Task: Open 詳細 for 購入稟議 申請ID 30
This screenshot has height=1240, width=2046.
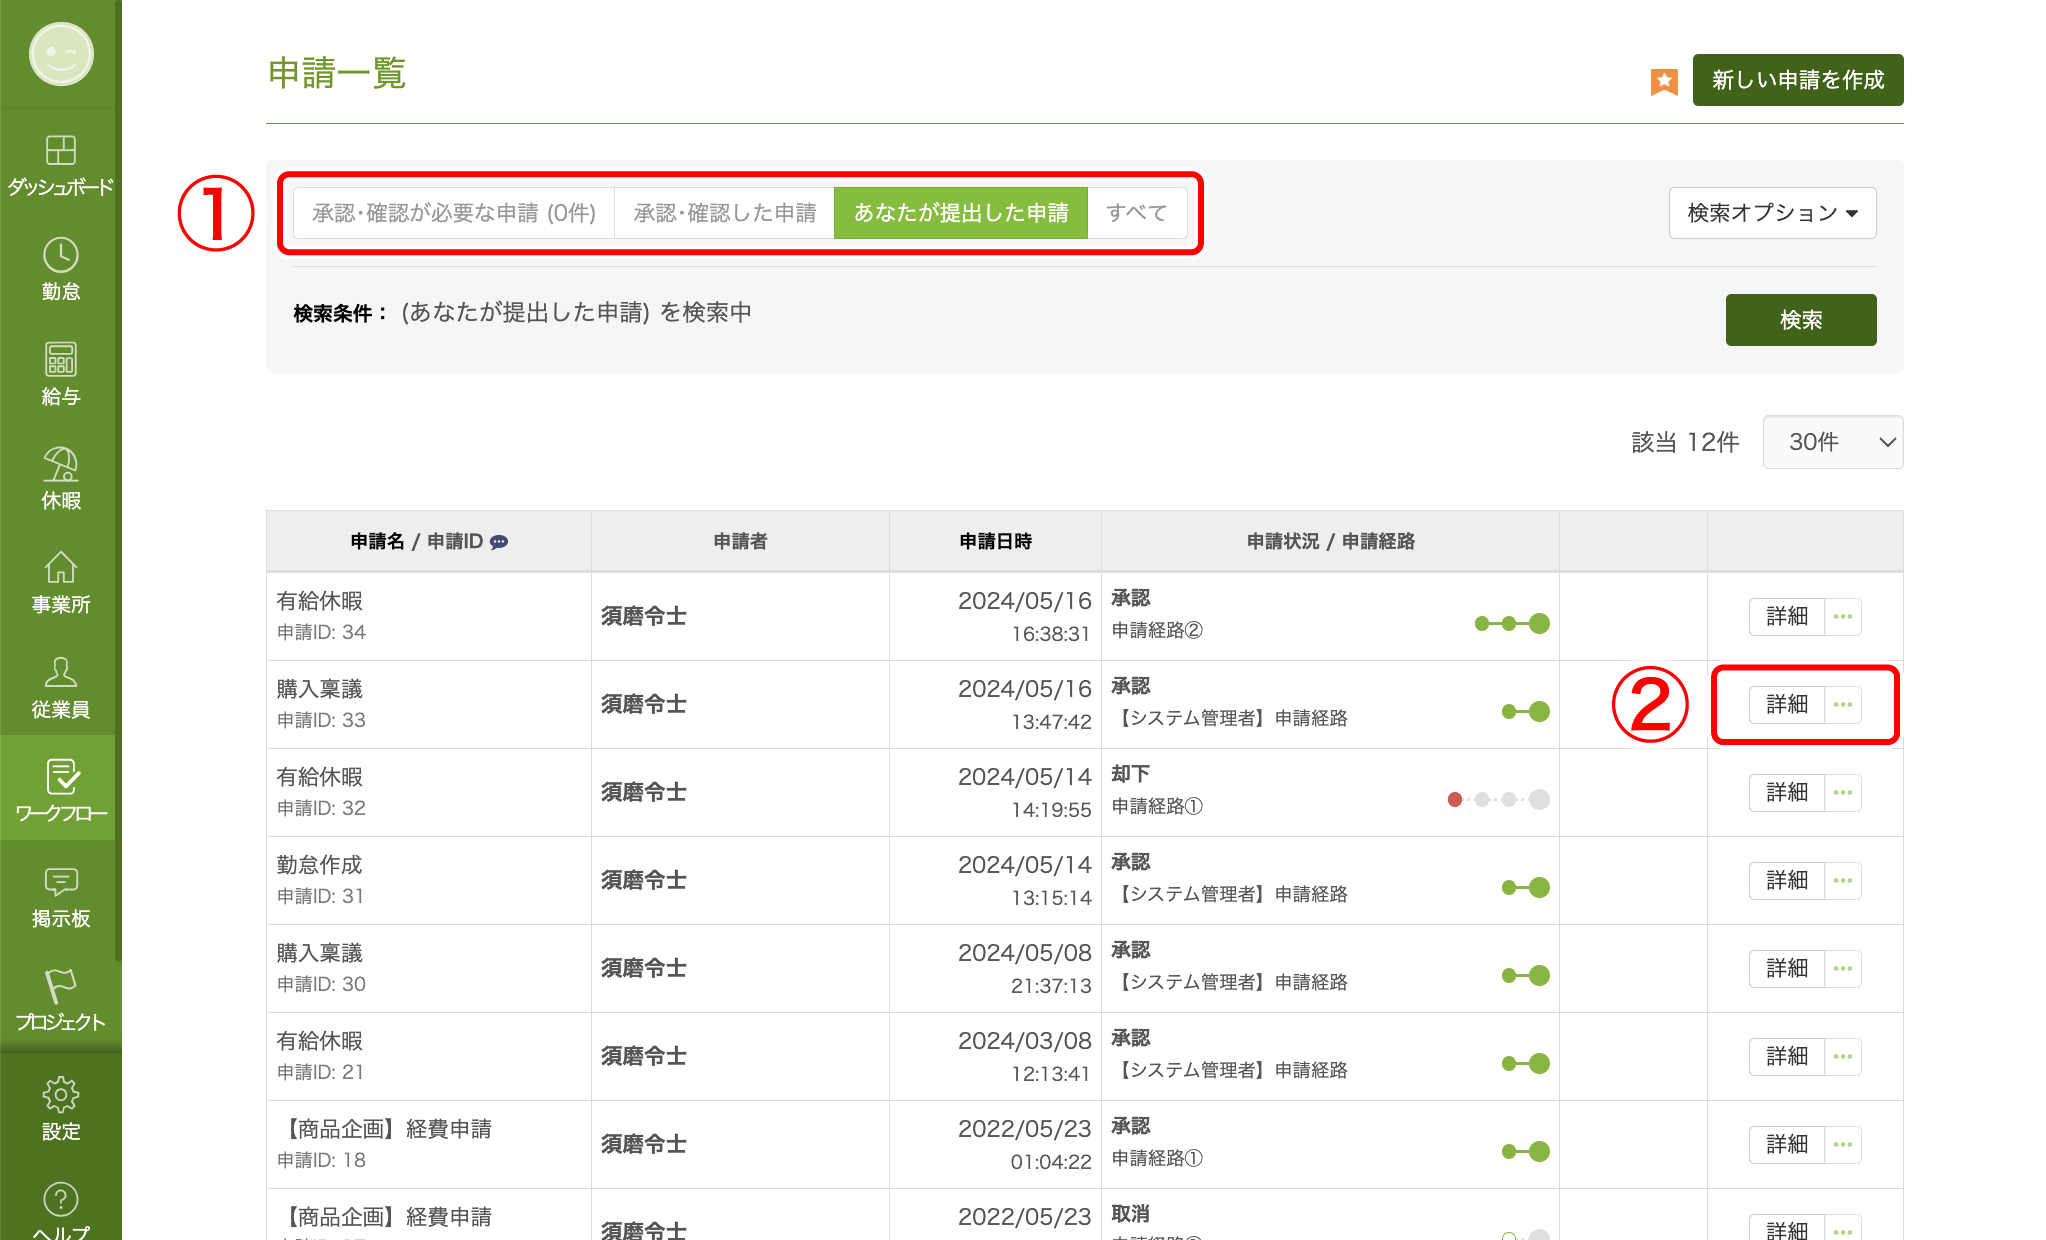Action: (x=1787, y=969)
